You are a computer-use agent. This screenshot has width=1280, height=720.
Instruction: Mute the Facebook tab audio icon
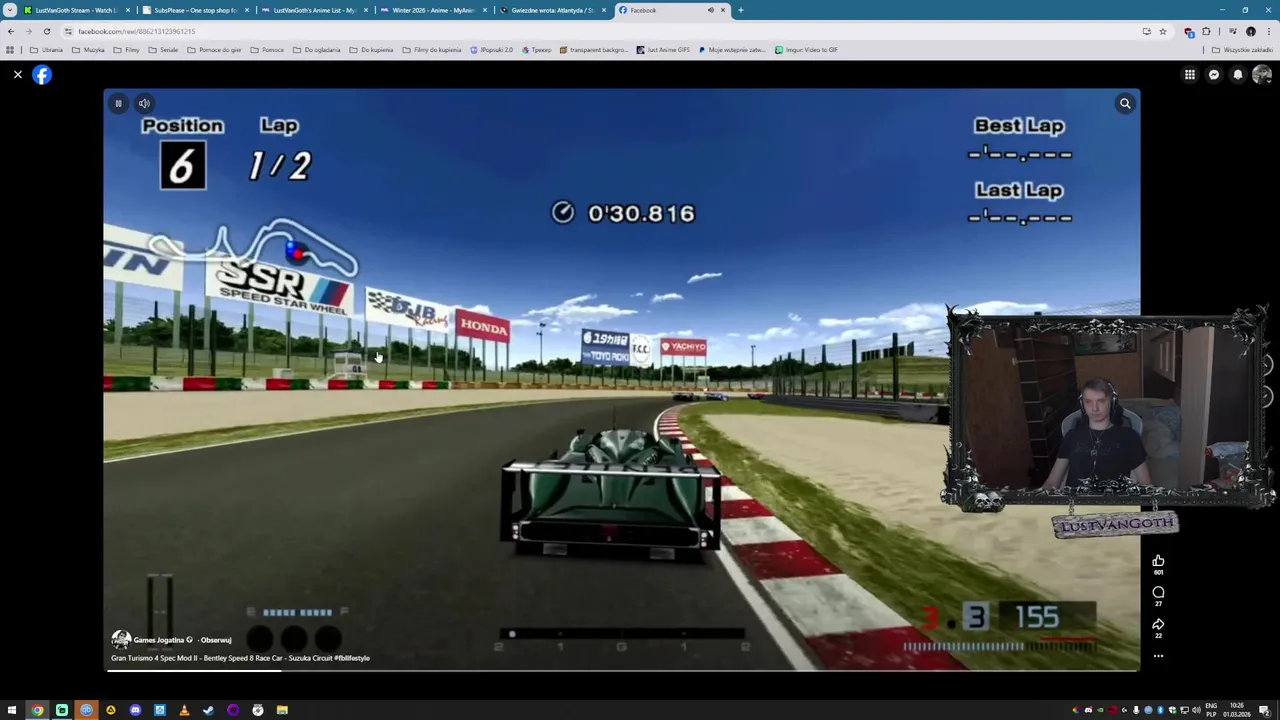[711, 10]
